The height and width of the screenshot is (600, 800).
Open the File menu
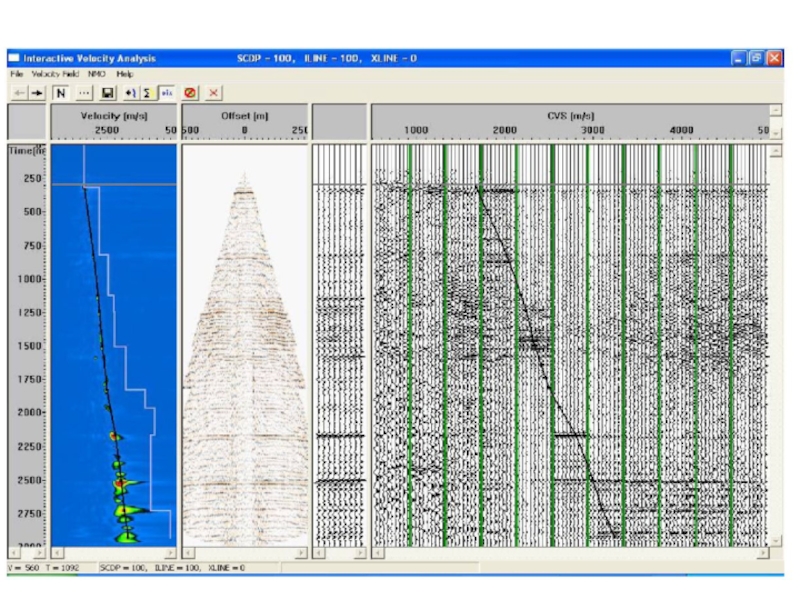(16, 74)
